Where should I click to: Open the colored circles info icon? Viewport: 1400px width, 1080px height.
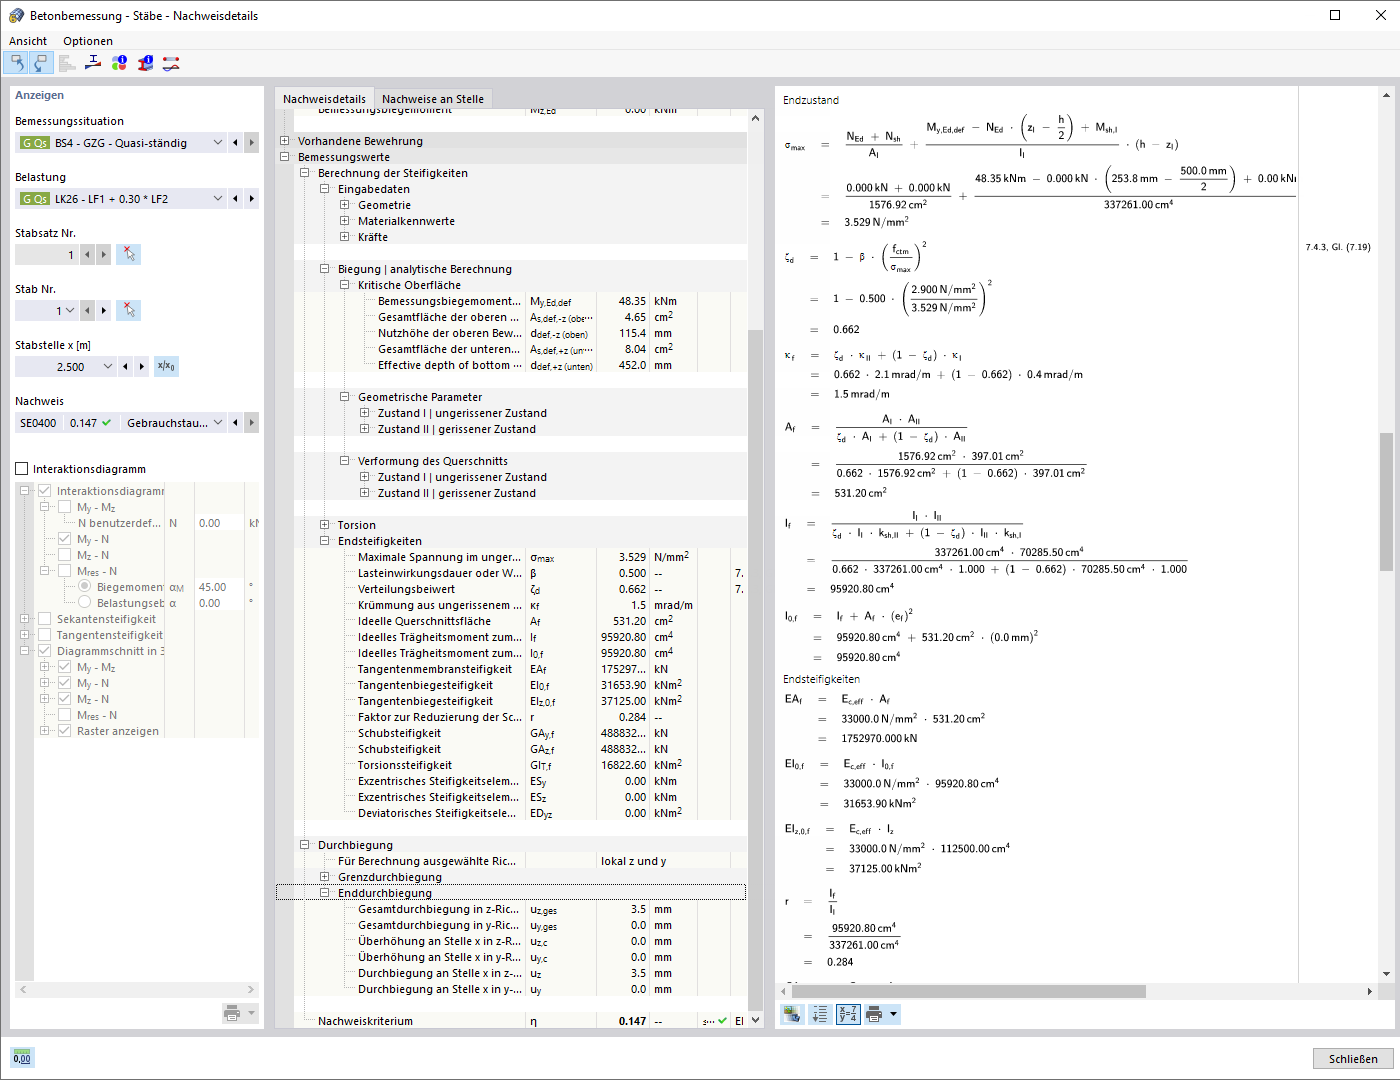click(119, 63)
